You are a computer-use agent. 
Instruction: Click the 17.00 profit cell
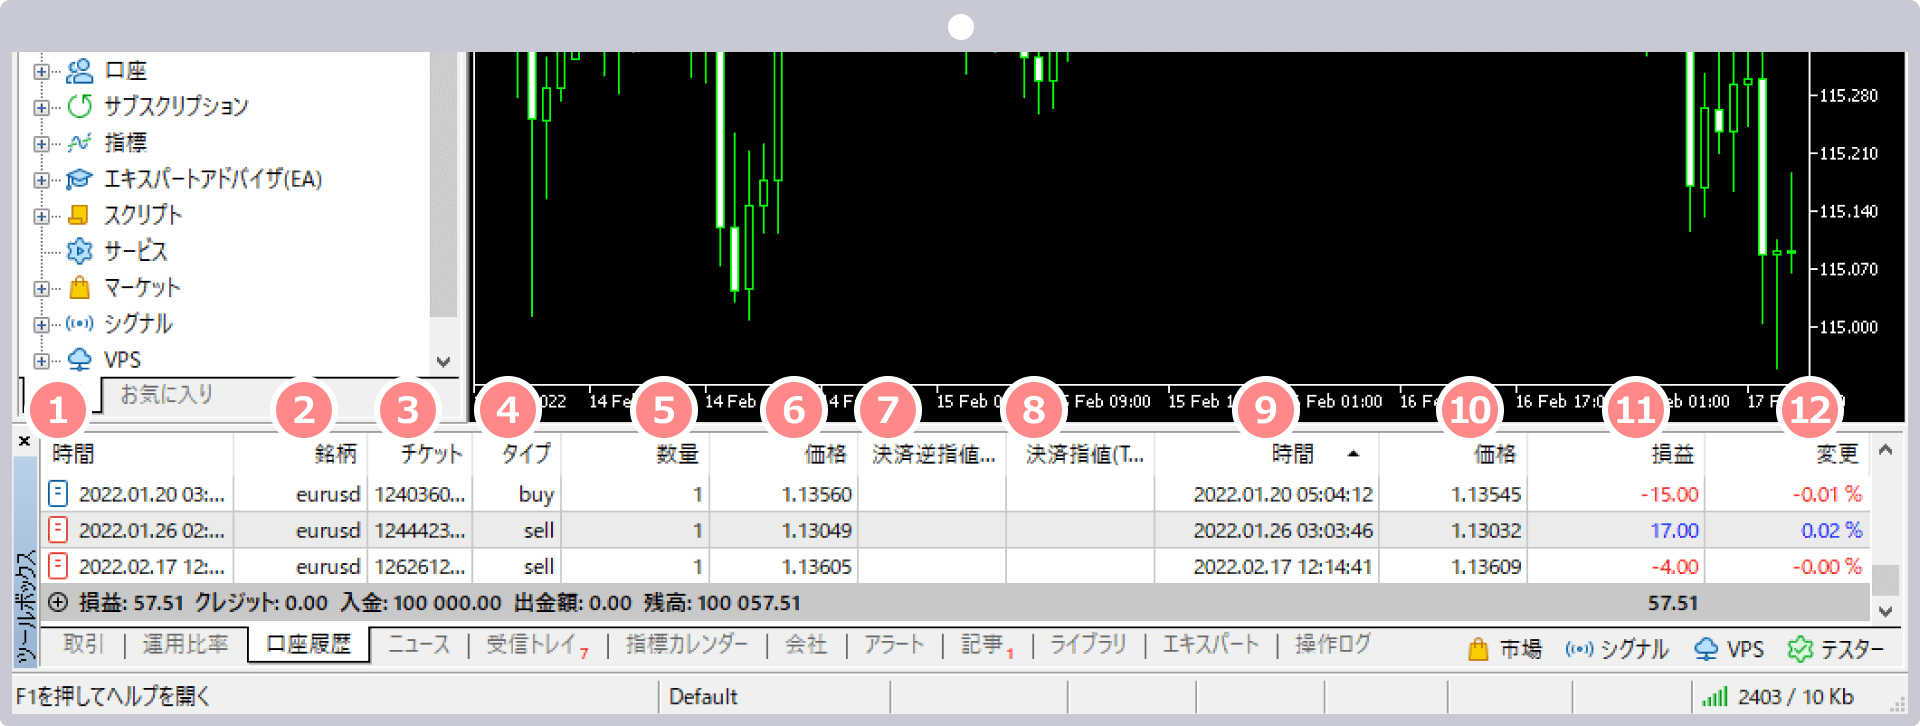point(1674,530)
